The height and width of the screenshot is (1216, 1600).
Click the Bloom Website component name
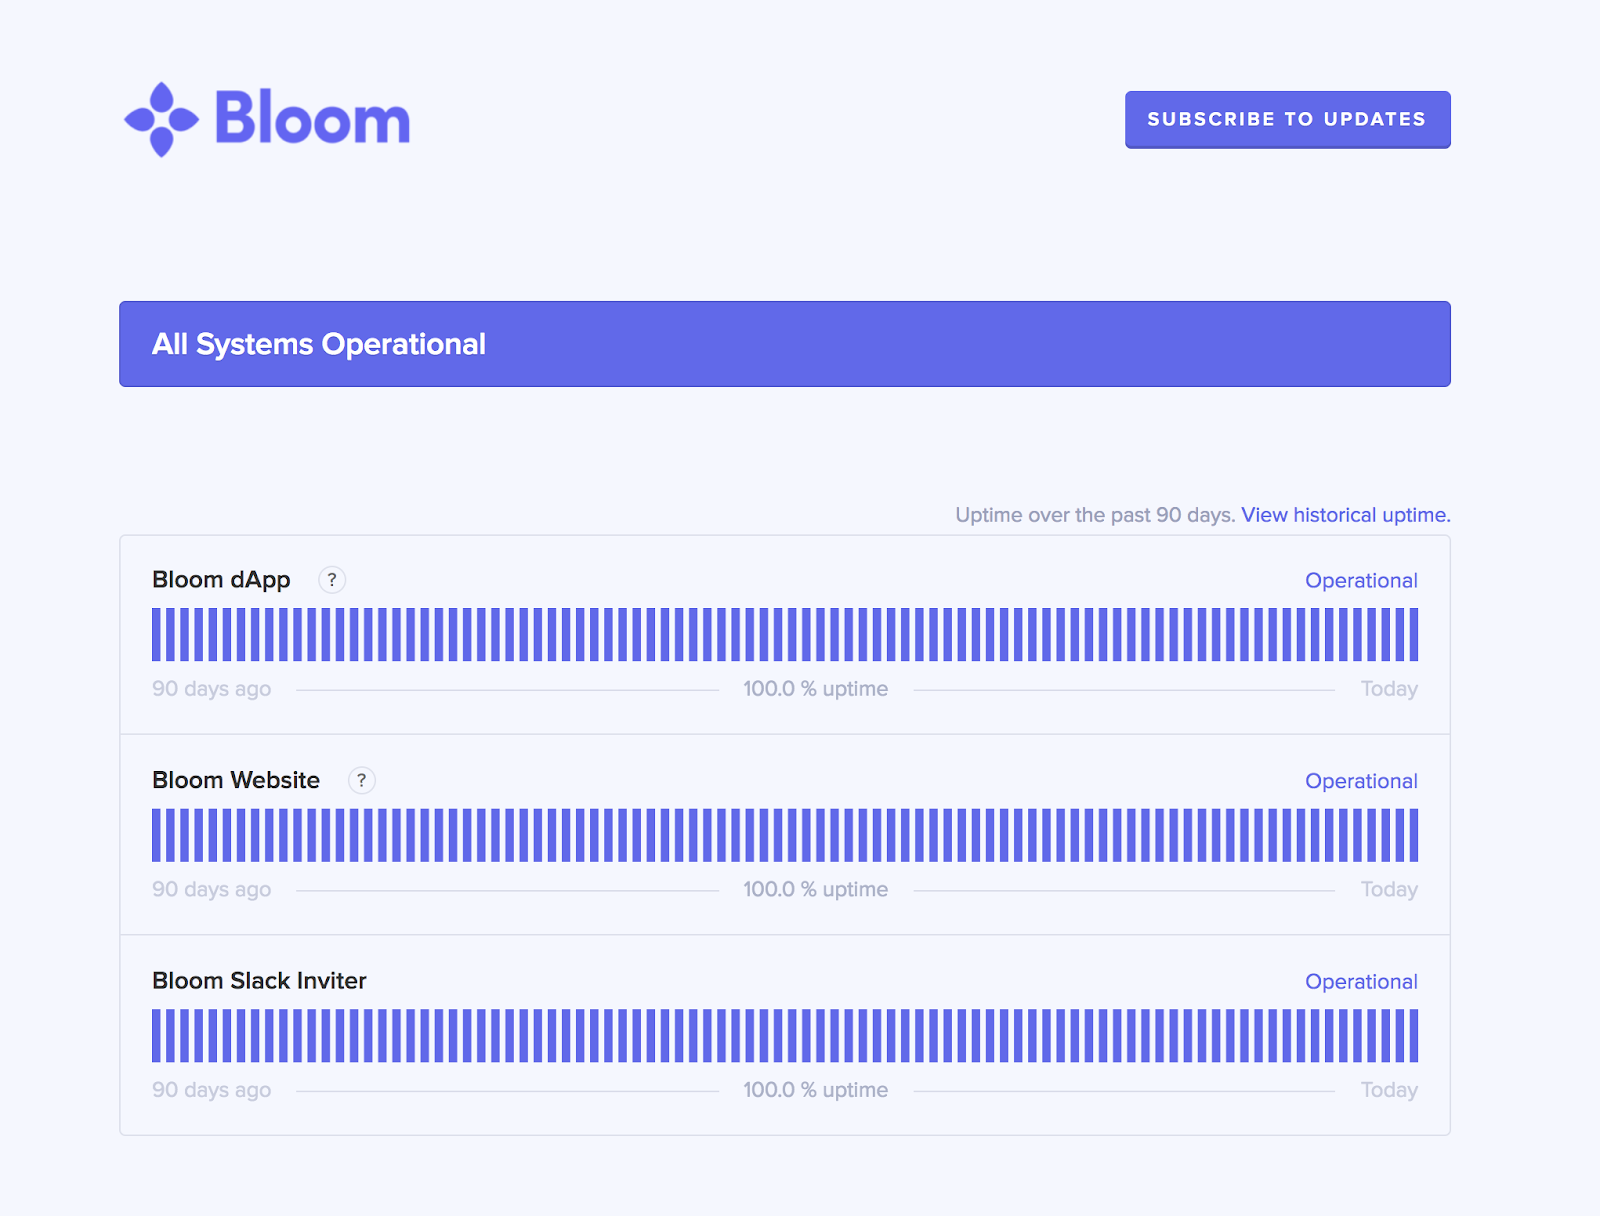point(236,780)
